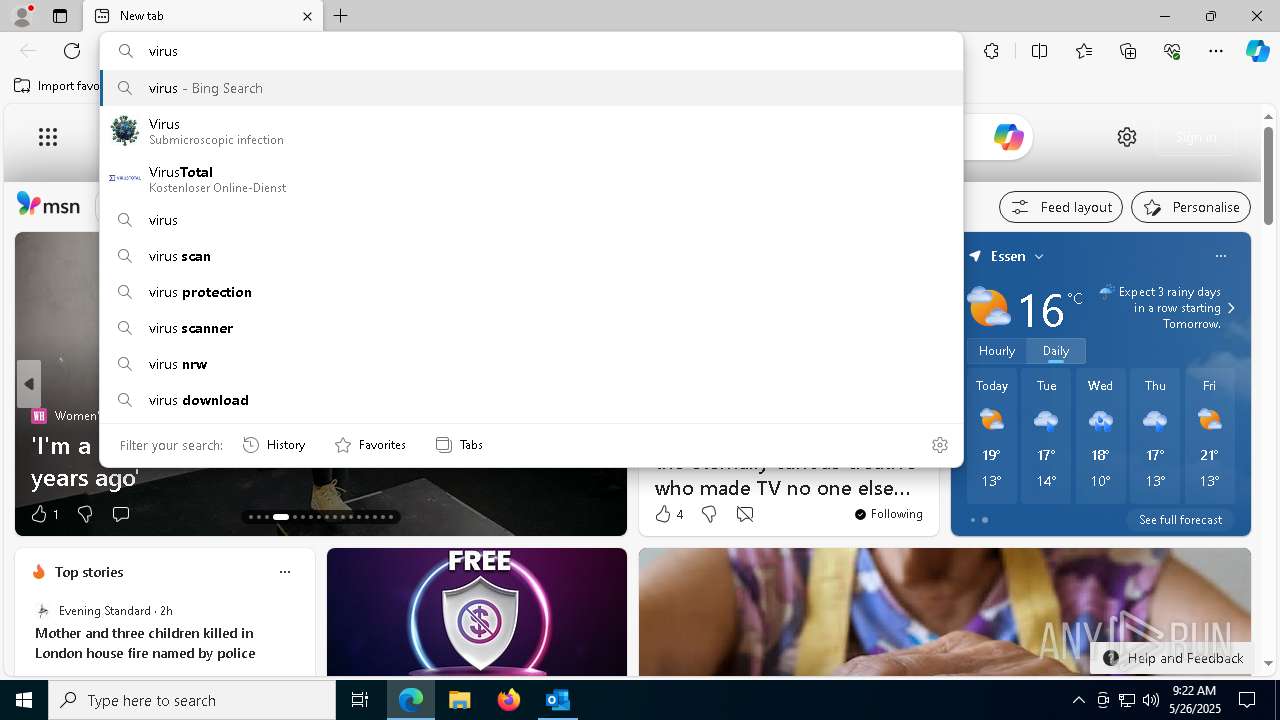Open search suggestion settings gear
This screenshot has width=1280, height=720.
[940, 445]
